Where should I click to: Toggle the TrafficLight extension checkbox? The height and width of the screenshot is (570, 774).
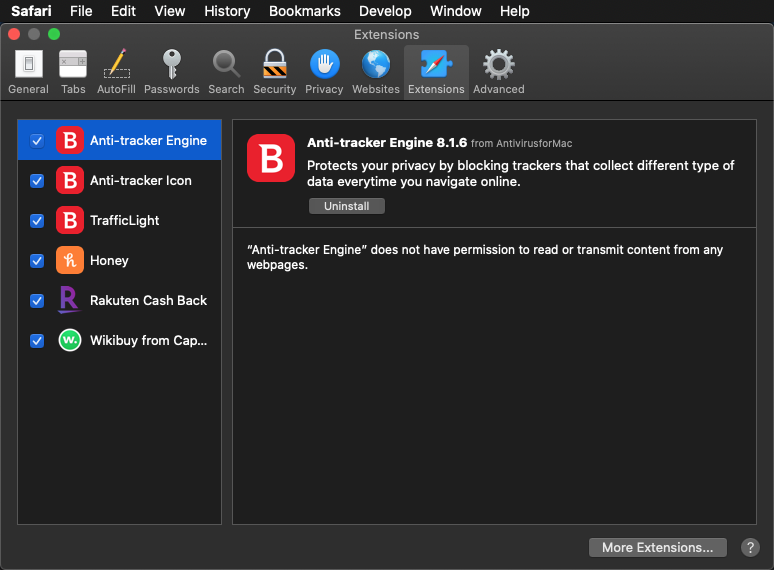coord(37,221)
